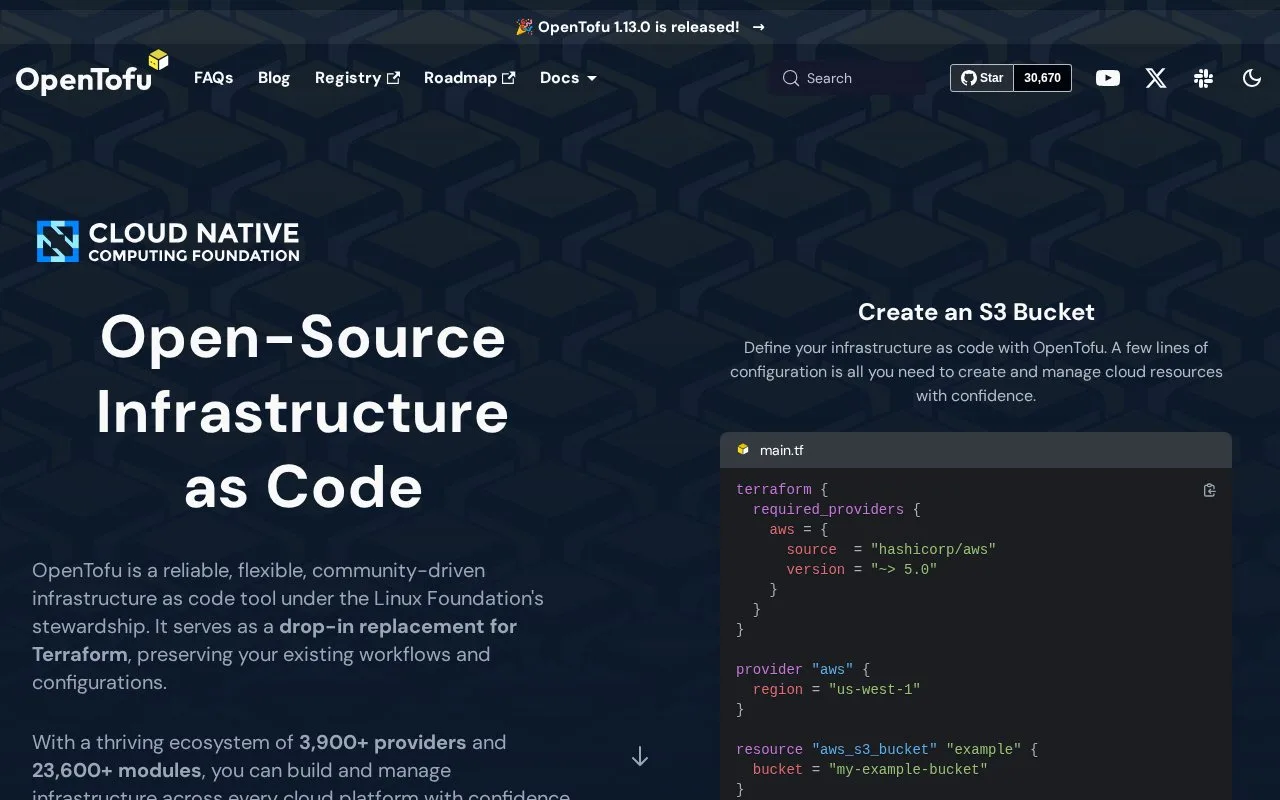Click the 'drop-in replacement for Terraform' text
Viewport: 1280px width, 800px height.
275,640
